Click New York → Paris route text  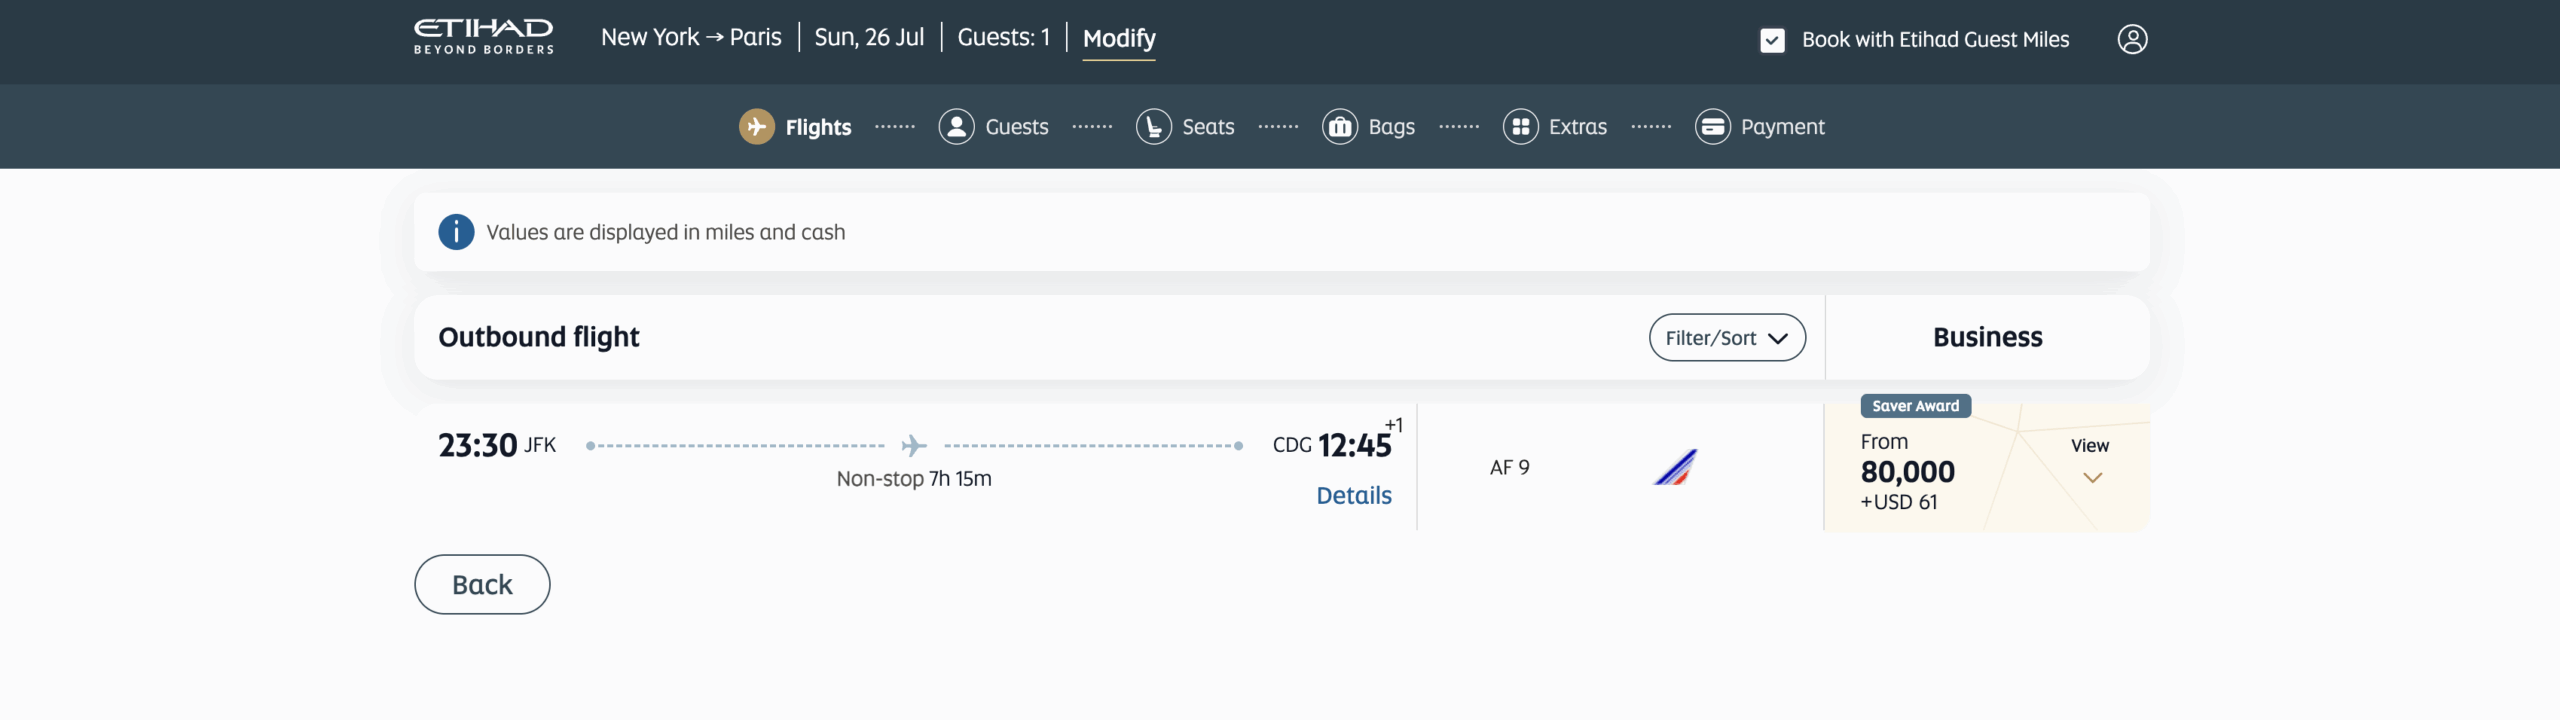(x=691, y=38)
